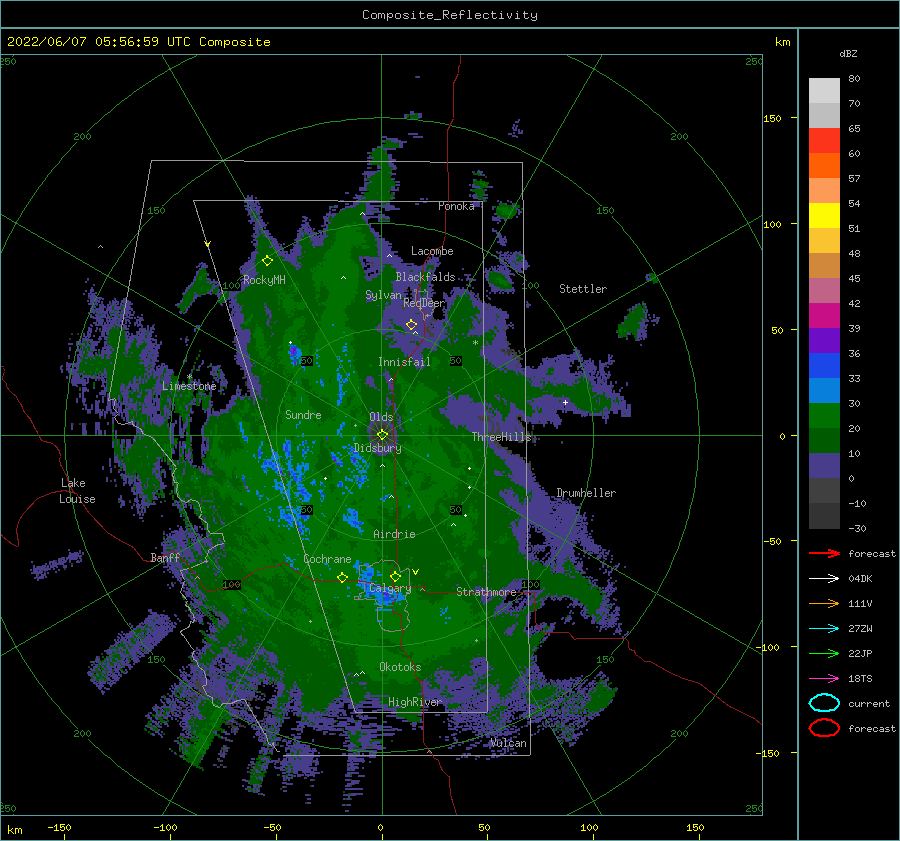Click the RedDeer city label
Image resolution: width=900 pixels, height=841 pixels.
pos(424,303)
